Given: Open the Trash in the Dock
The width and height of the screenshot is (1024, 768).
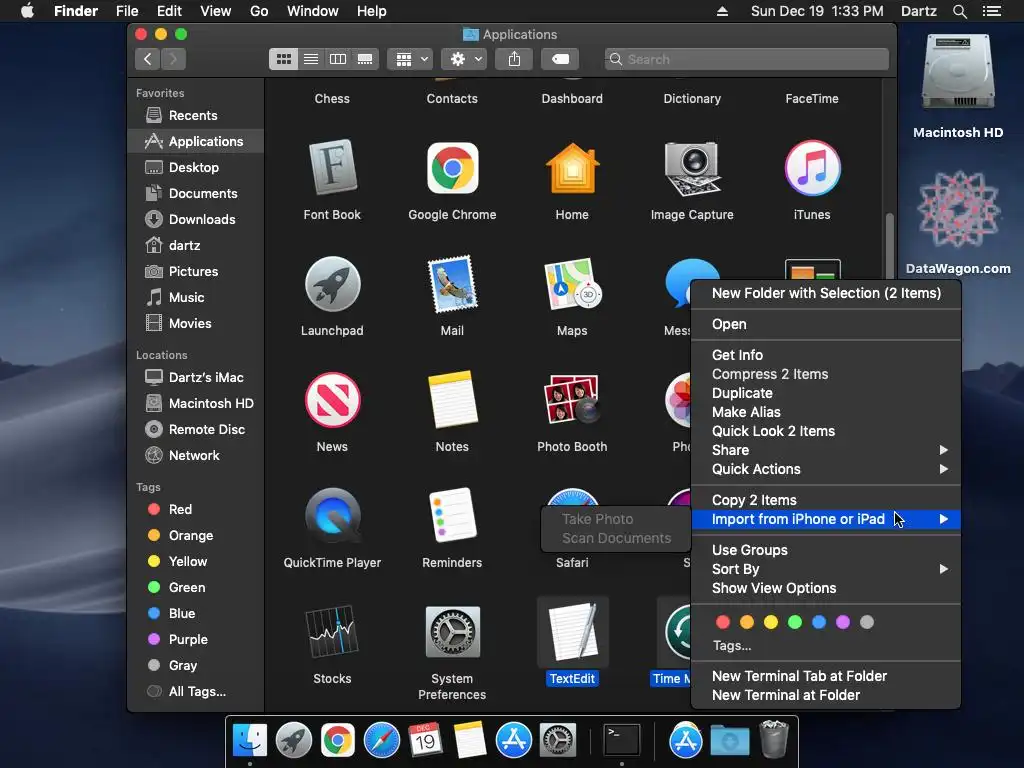Looking at the screenshot, I should point(775,739).
